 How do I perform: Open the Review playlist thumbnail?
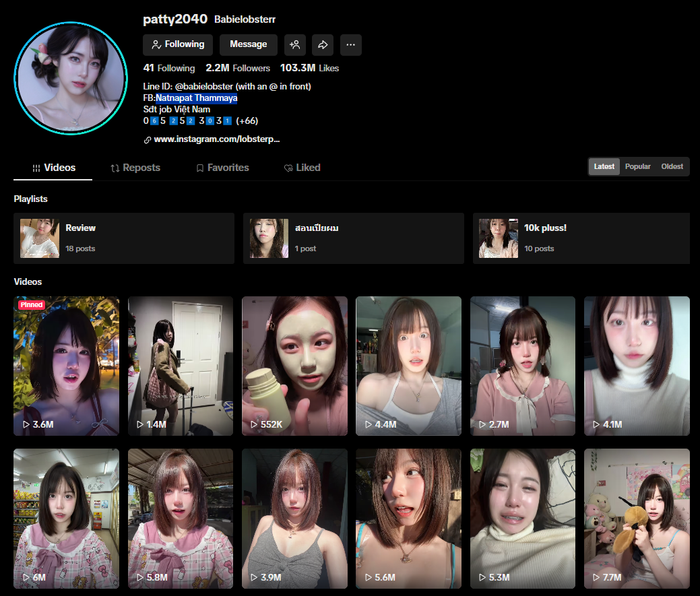click(x=40, y=238)
